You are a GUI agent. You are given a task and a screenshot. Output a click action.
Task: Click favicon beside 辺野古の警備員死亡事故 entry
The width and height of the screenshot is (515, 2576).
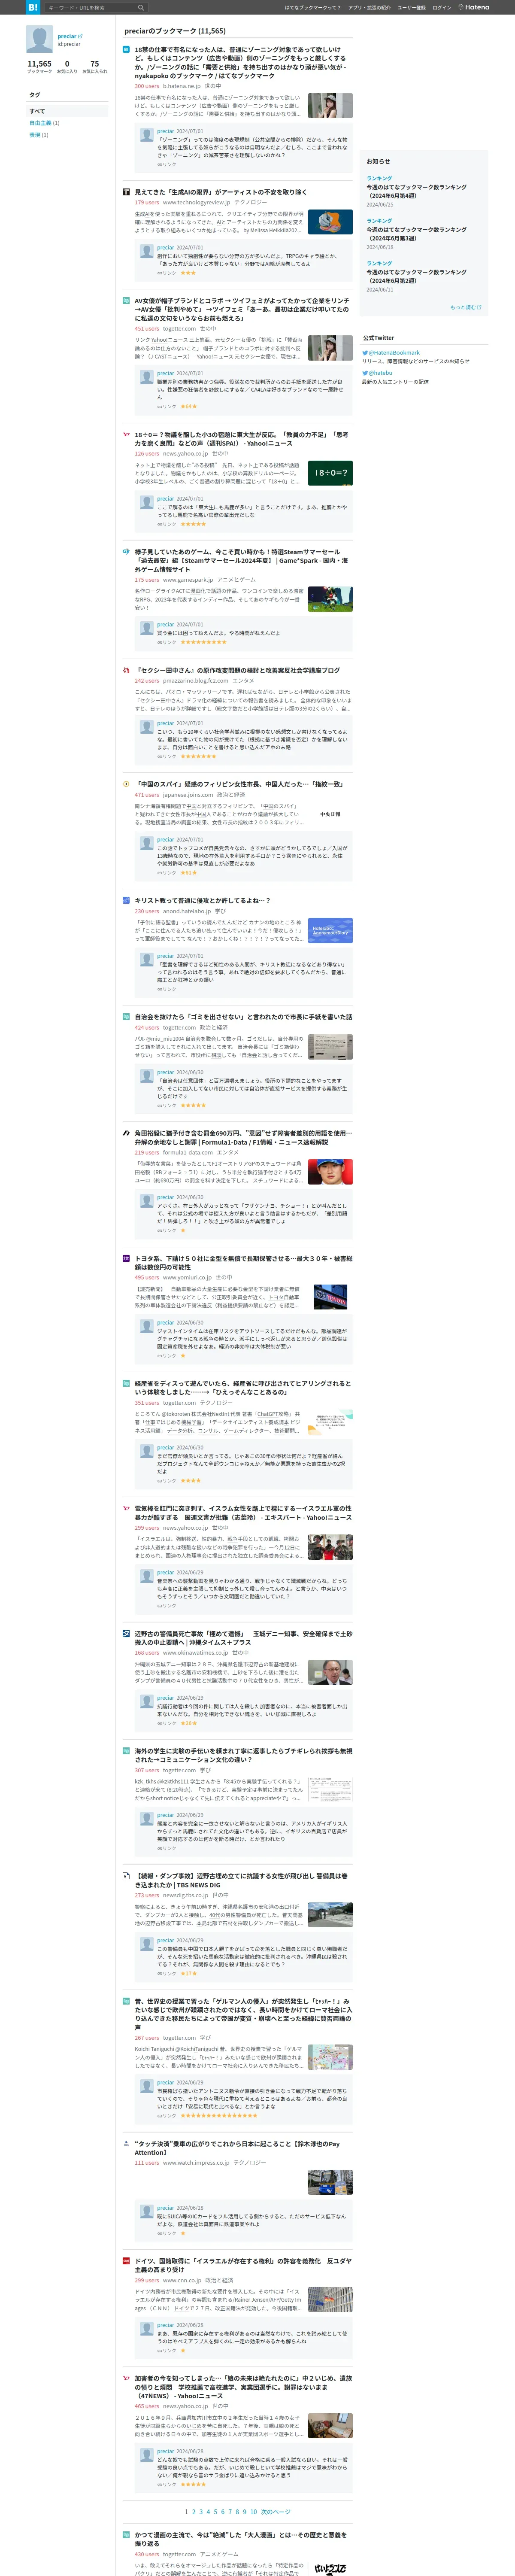click(126, 1634)
